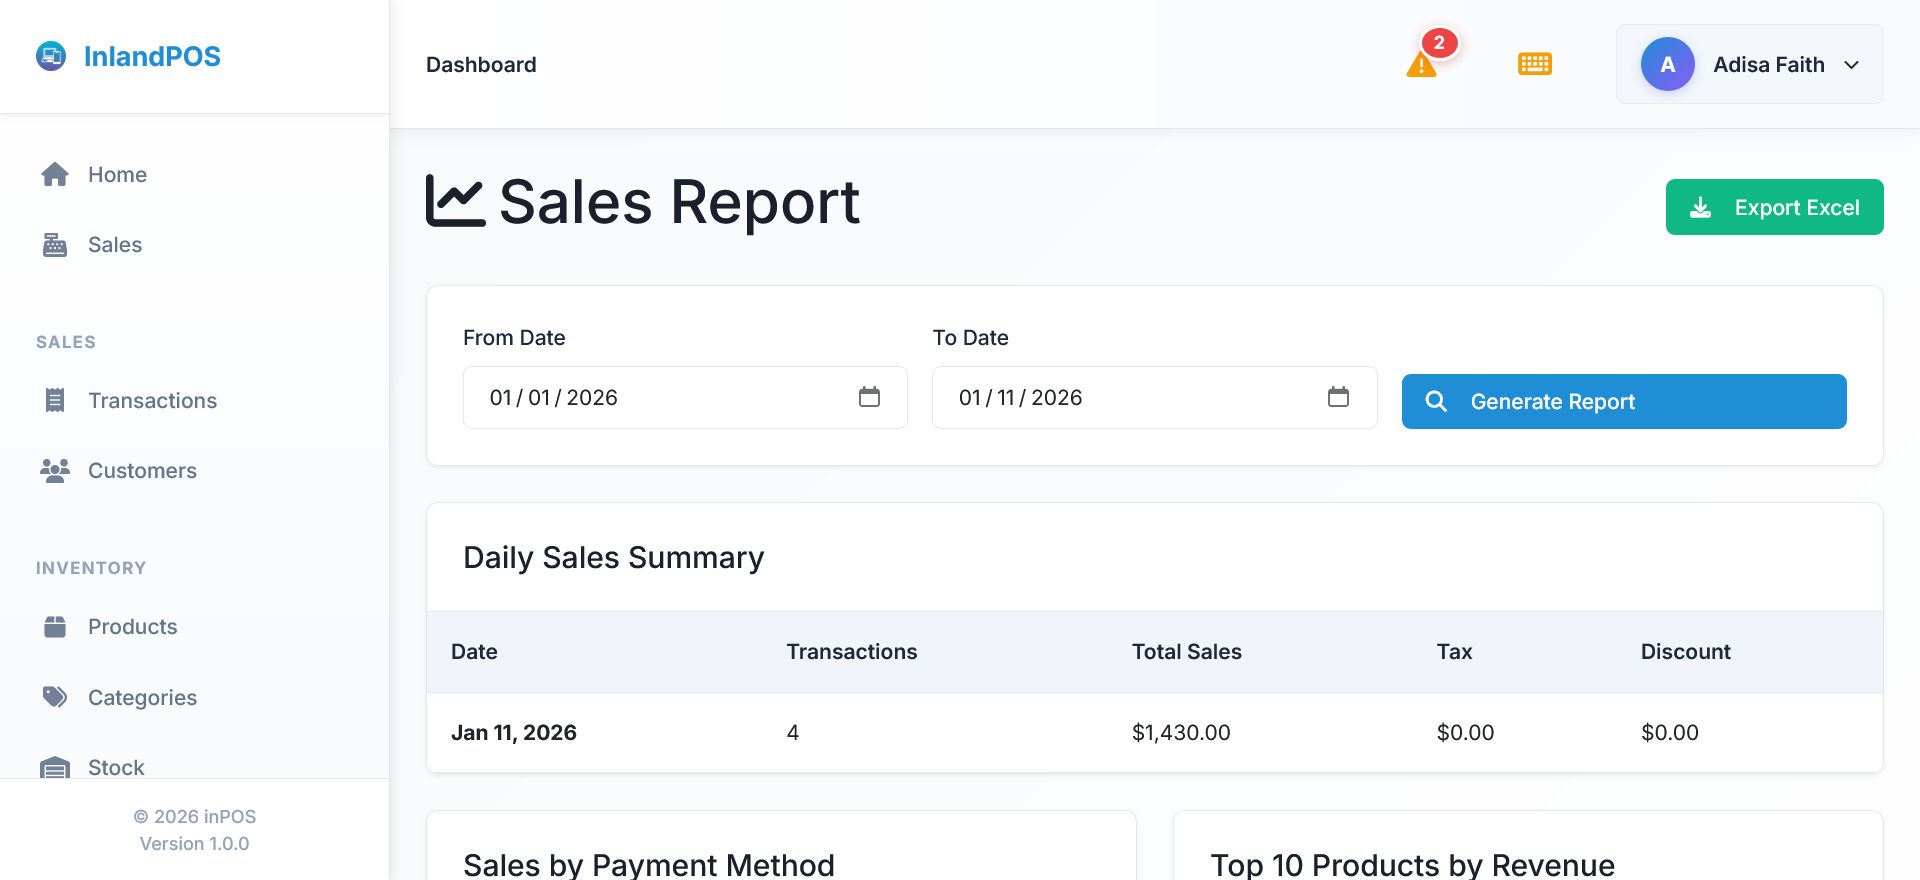
Task: Click the Products box icon
Action: [x=55, y=627]
